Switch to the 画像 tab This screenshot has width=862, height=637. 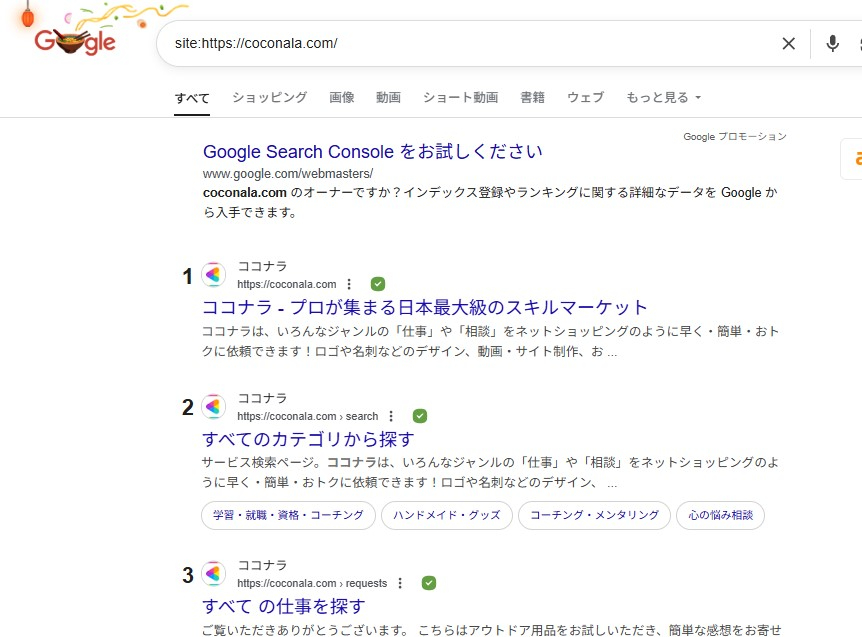[341, 97]
